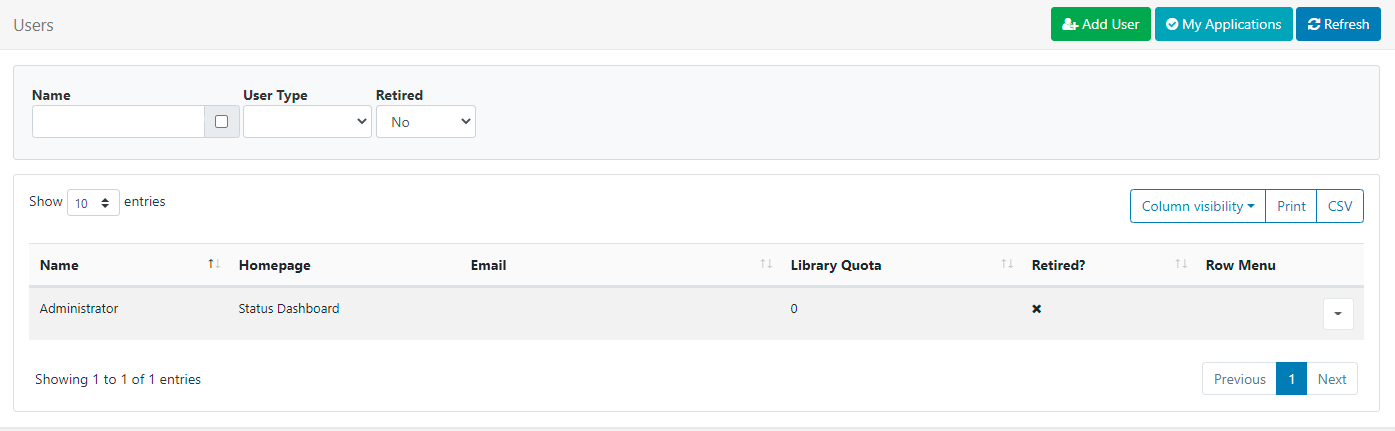Sort by Name column arrows icon
Image resolution: width=1395 pixels, height=431 pixels.
[x=213, y=264]
